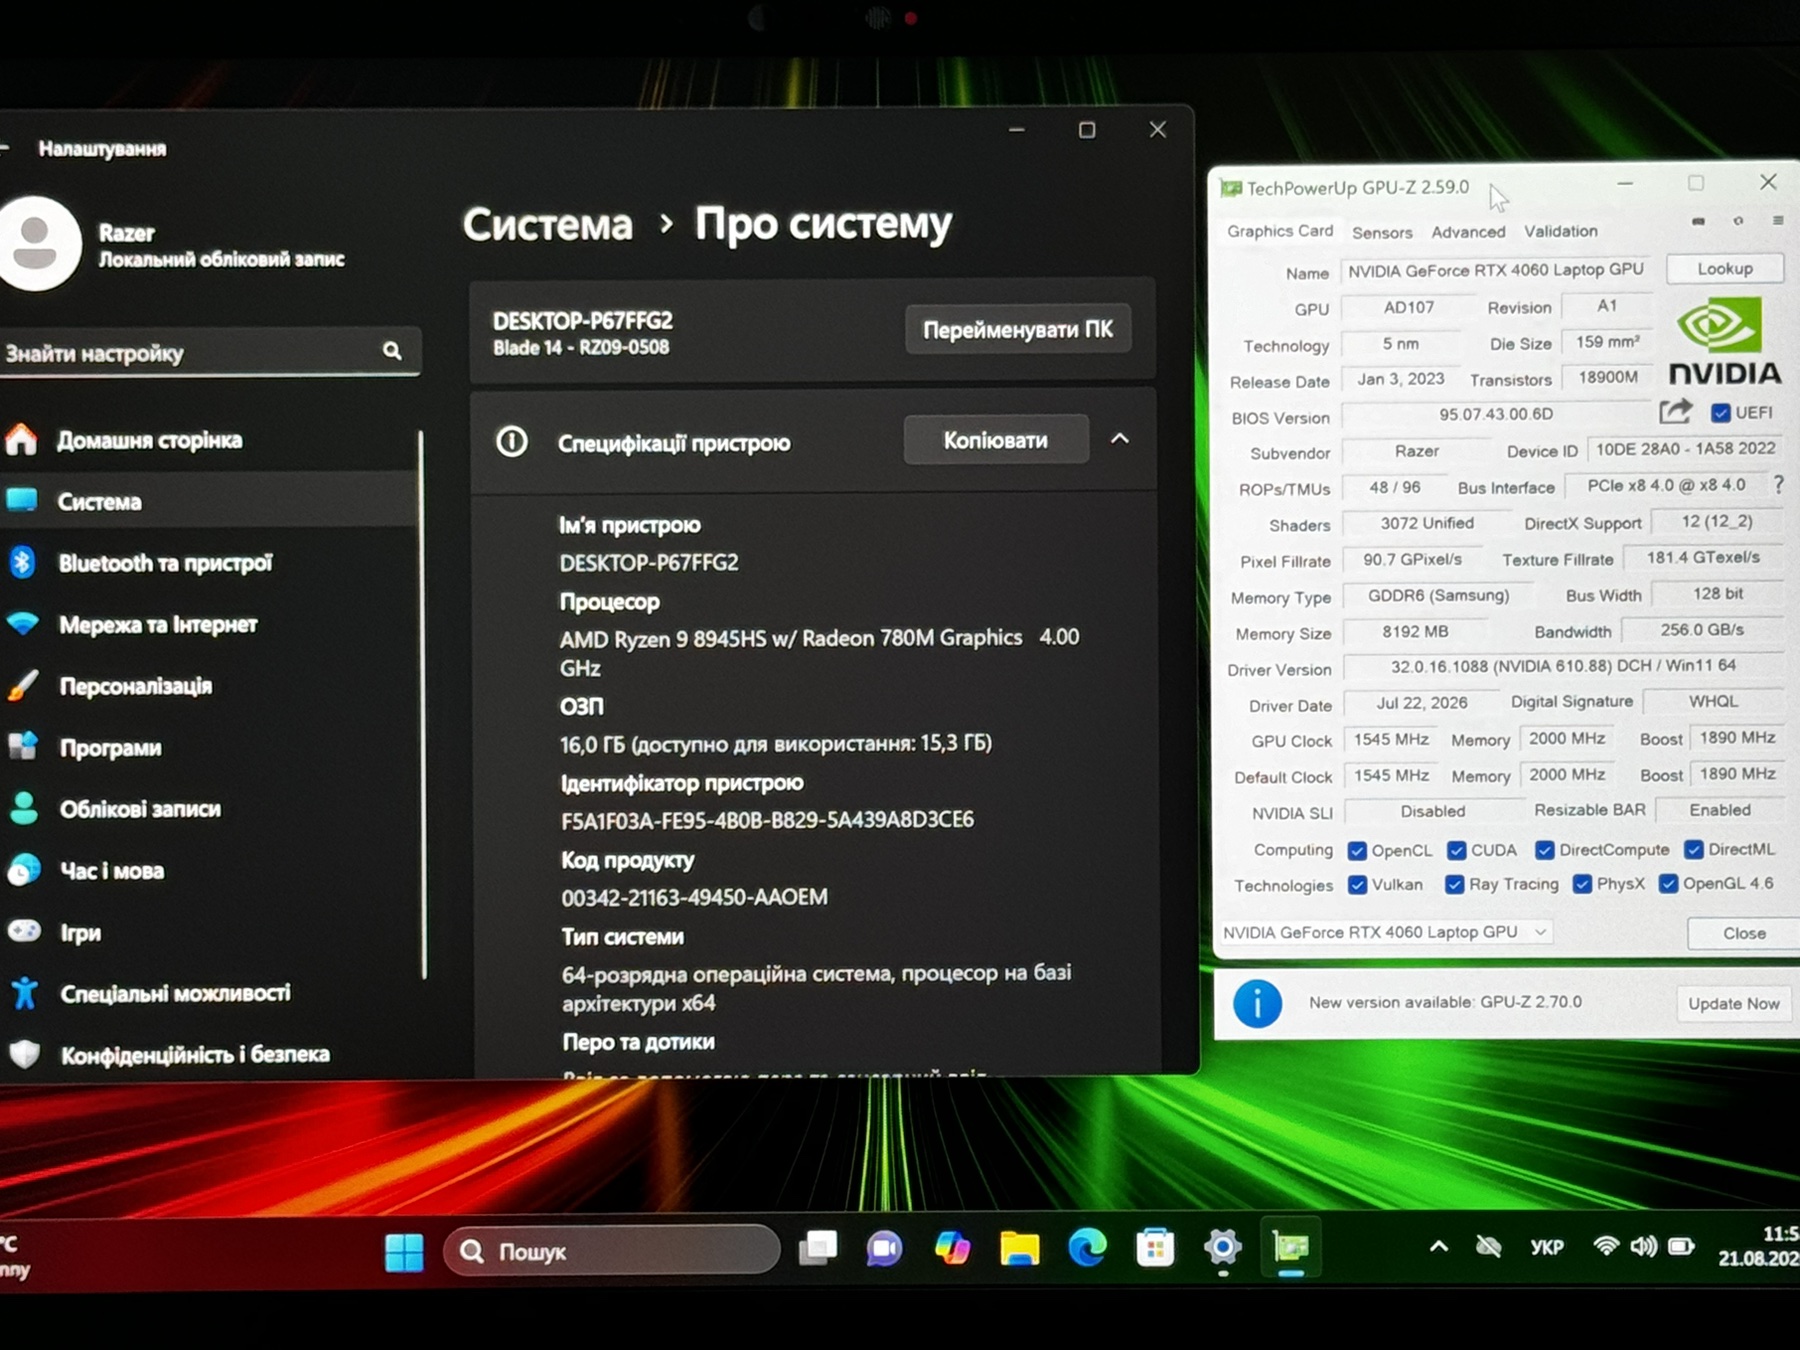Open Microsoft Store from the taskbar
The width and height of the screenshot is (1800, 1350).
pyautogui.click(x=1155, y=1248)
